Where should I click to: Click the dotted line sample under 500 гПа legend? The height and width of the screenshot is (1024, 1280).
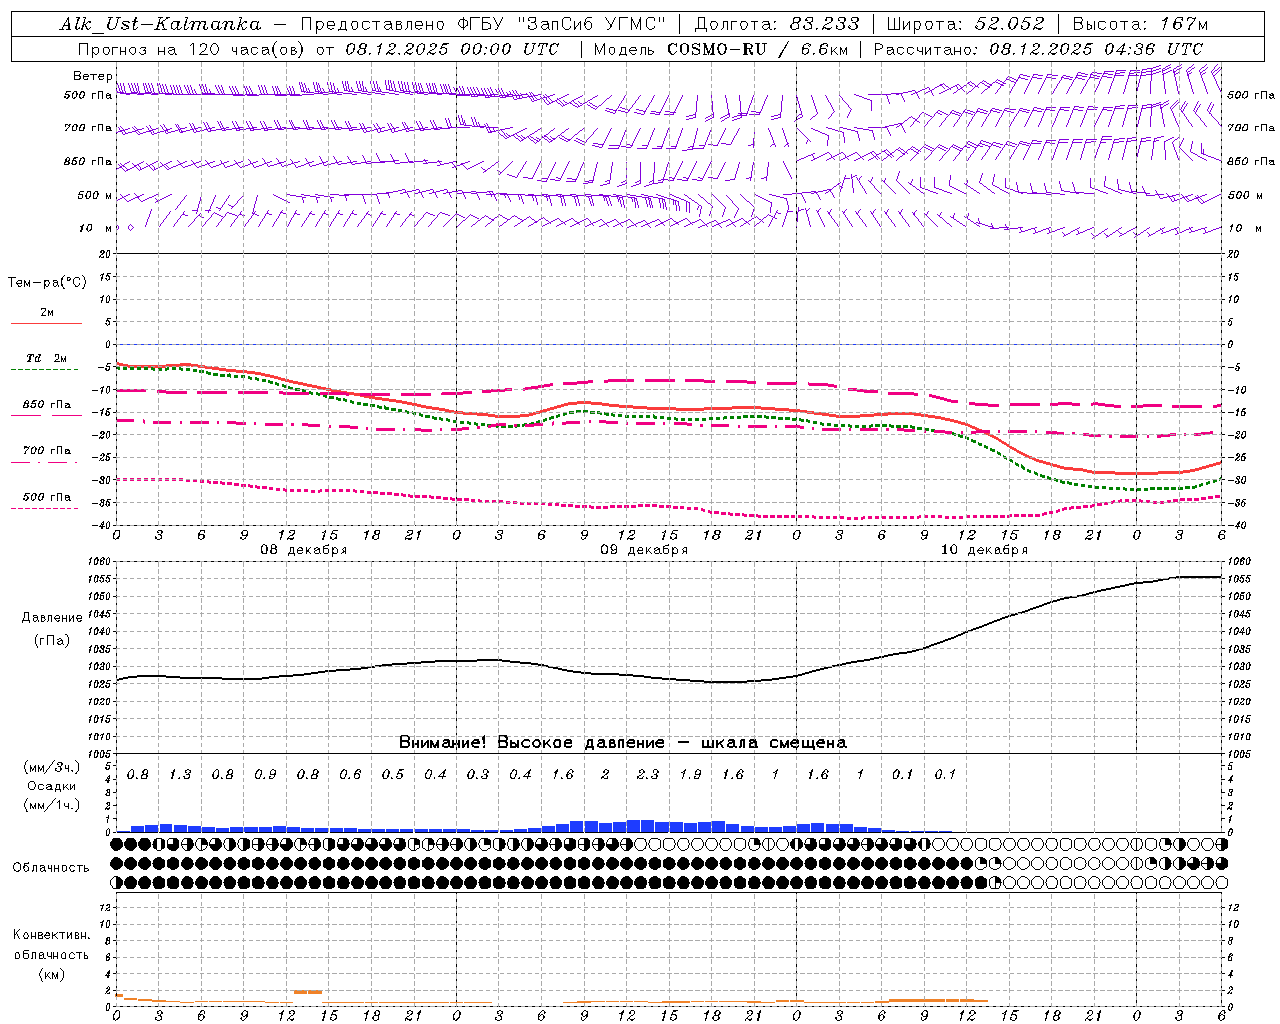click(x=45, y=508)
